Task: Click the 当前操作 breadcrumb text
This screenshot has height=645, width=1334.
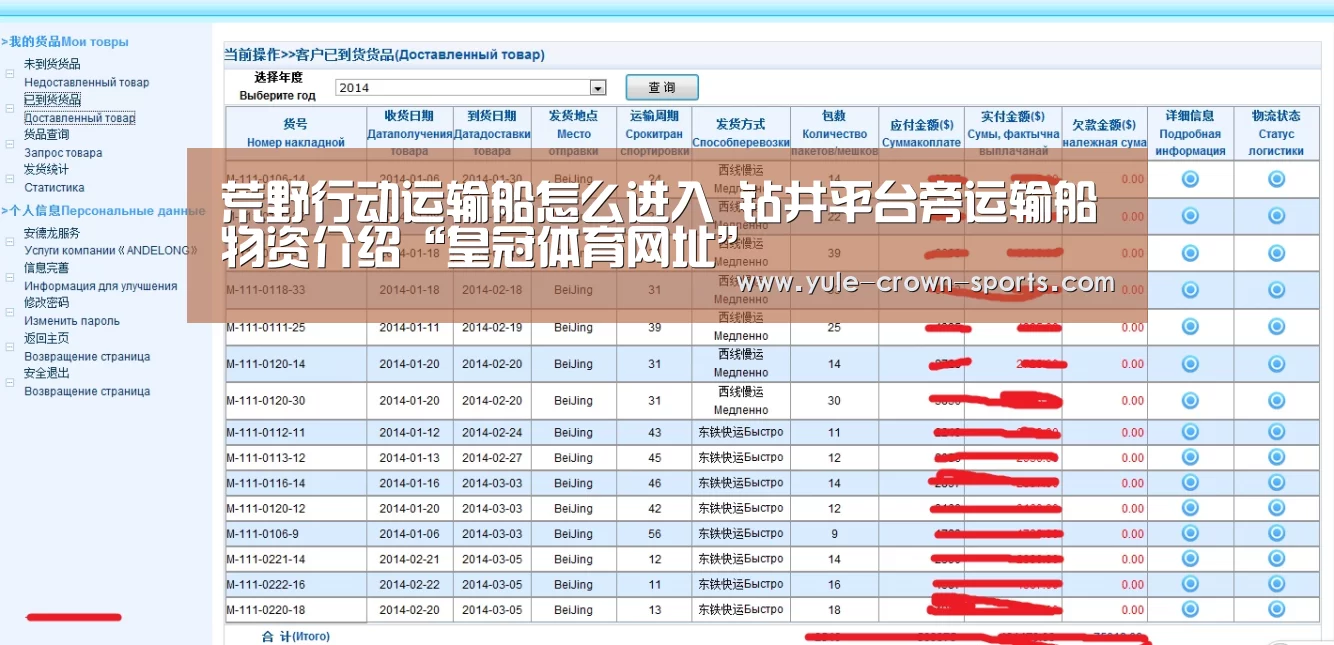Action: (x=251, y=55)
